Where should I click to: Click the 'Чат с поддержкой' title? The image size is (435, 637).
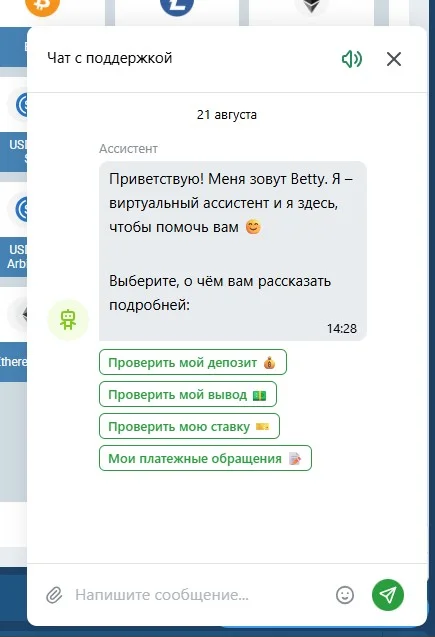point(110,58)
